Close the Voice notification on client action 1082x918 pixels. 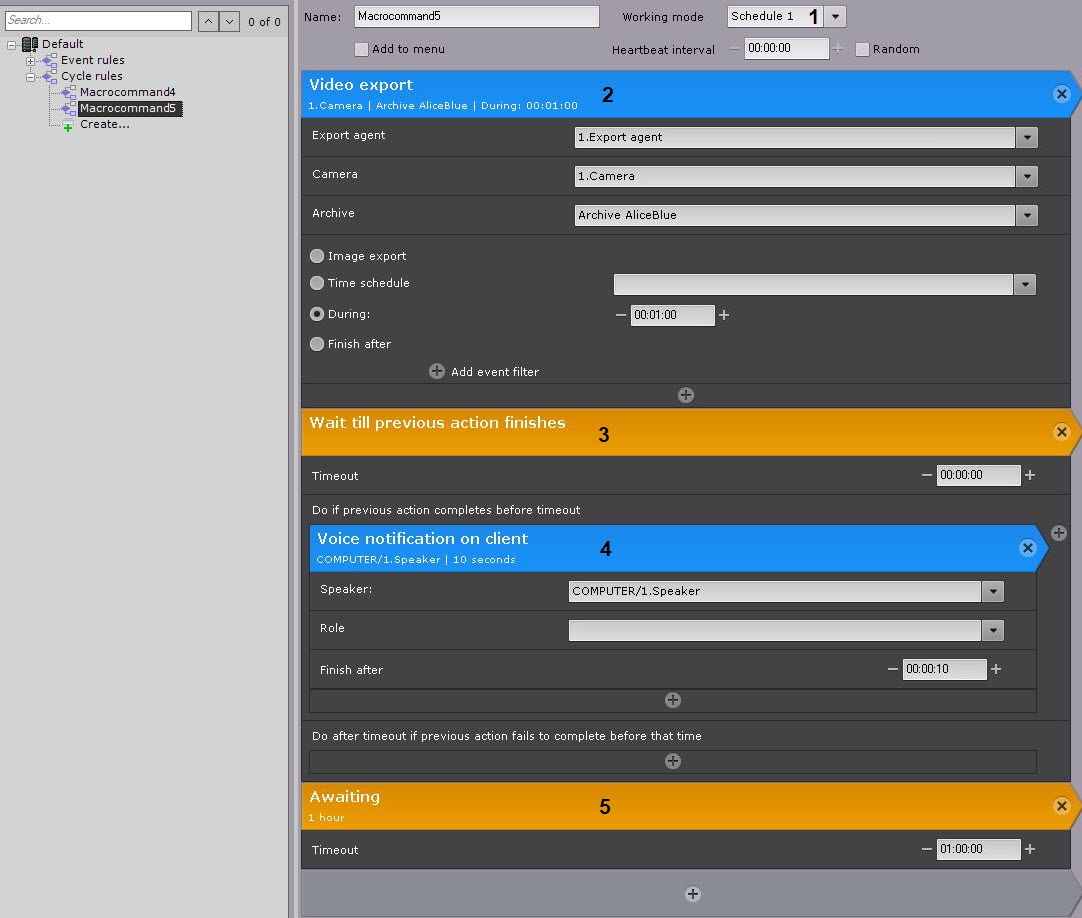point(1027,548)
